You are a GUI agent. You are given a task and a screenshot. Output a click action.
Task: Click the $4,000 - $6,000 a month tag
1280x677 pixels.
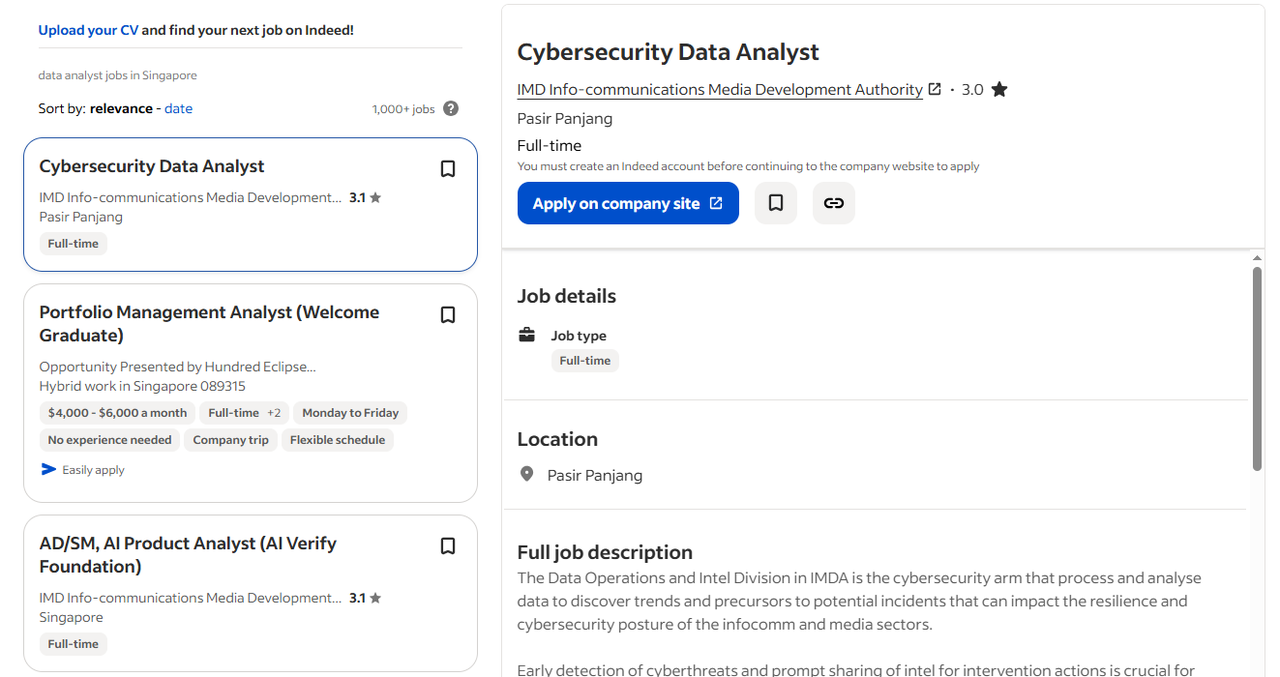point(117,413)
